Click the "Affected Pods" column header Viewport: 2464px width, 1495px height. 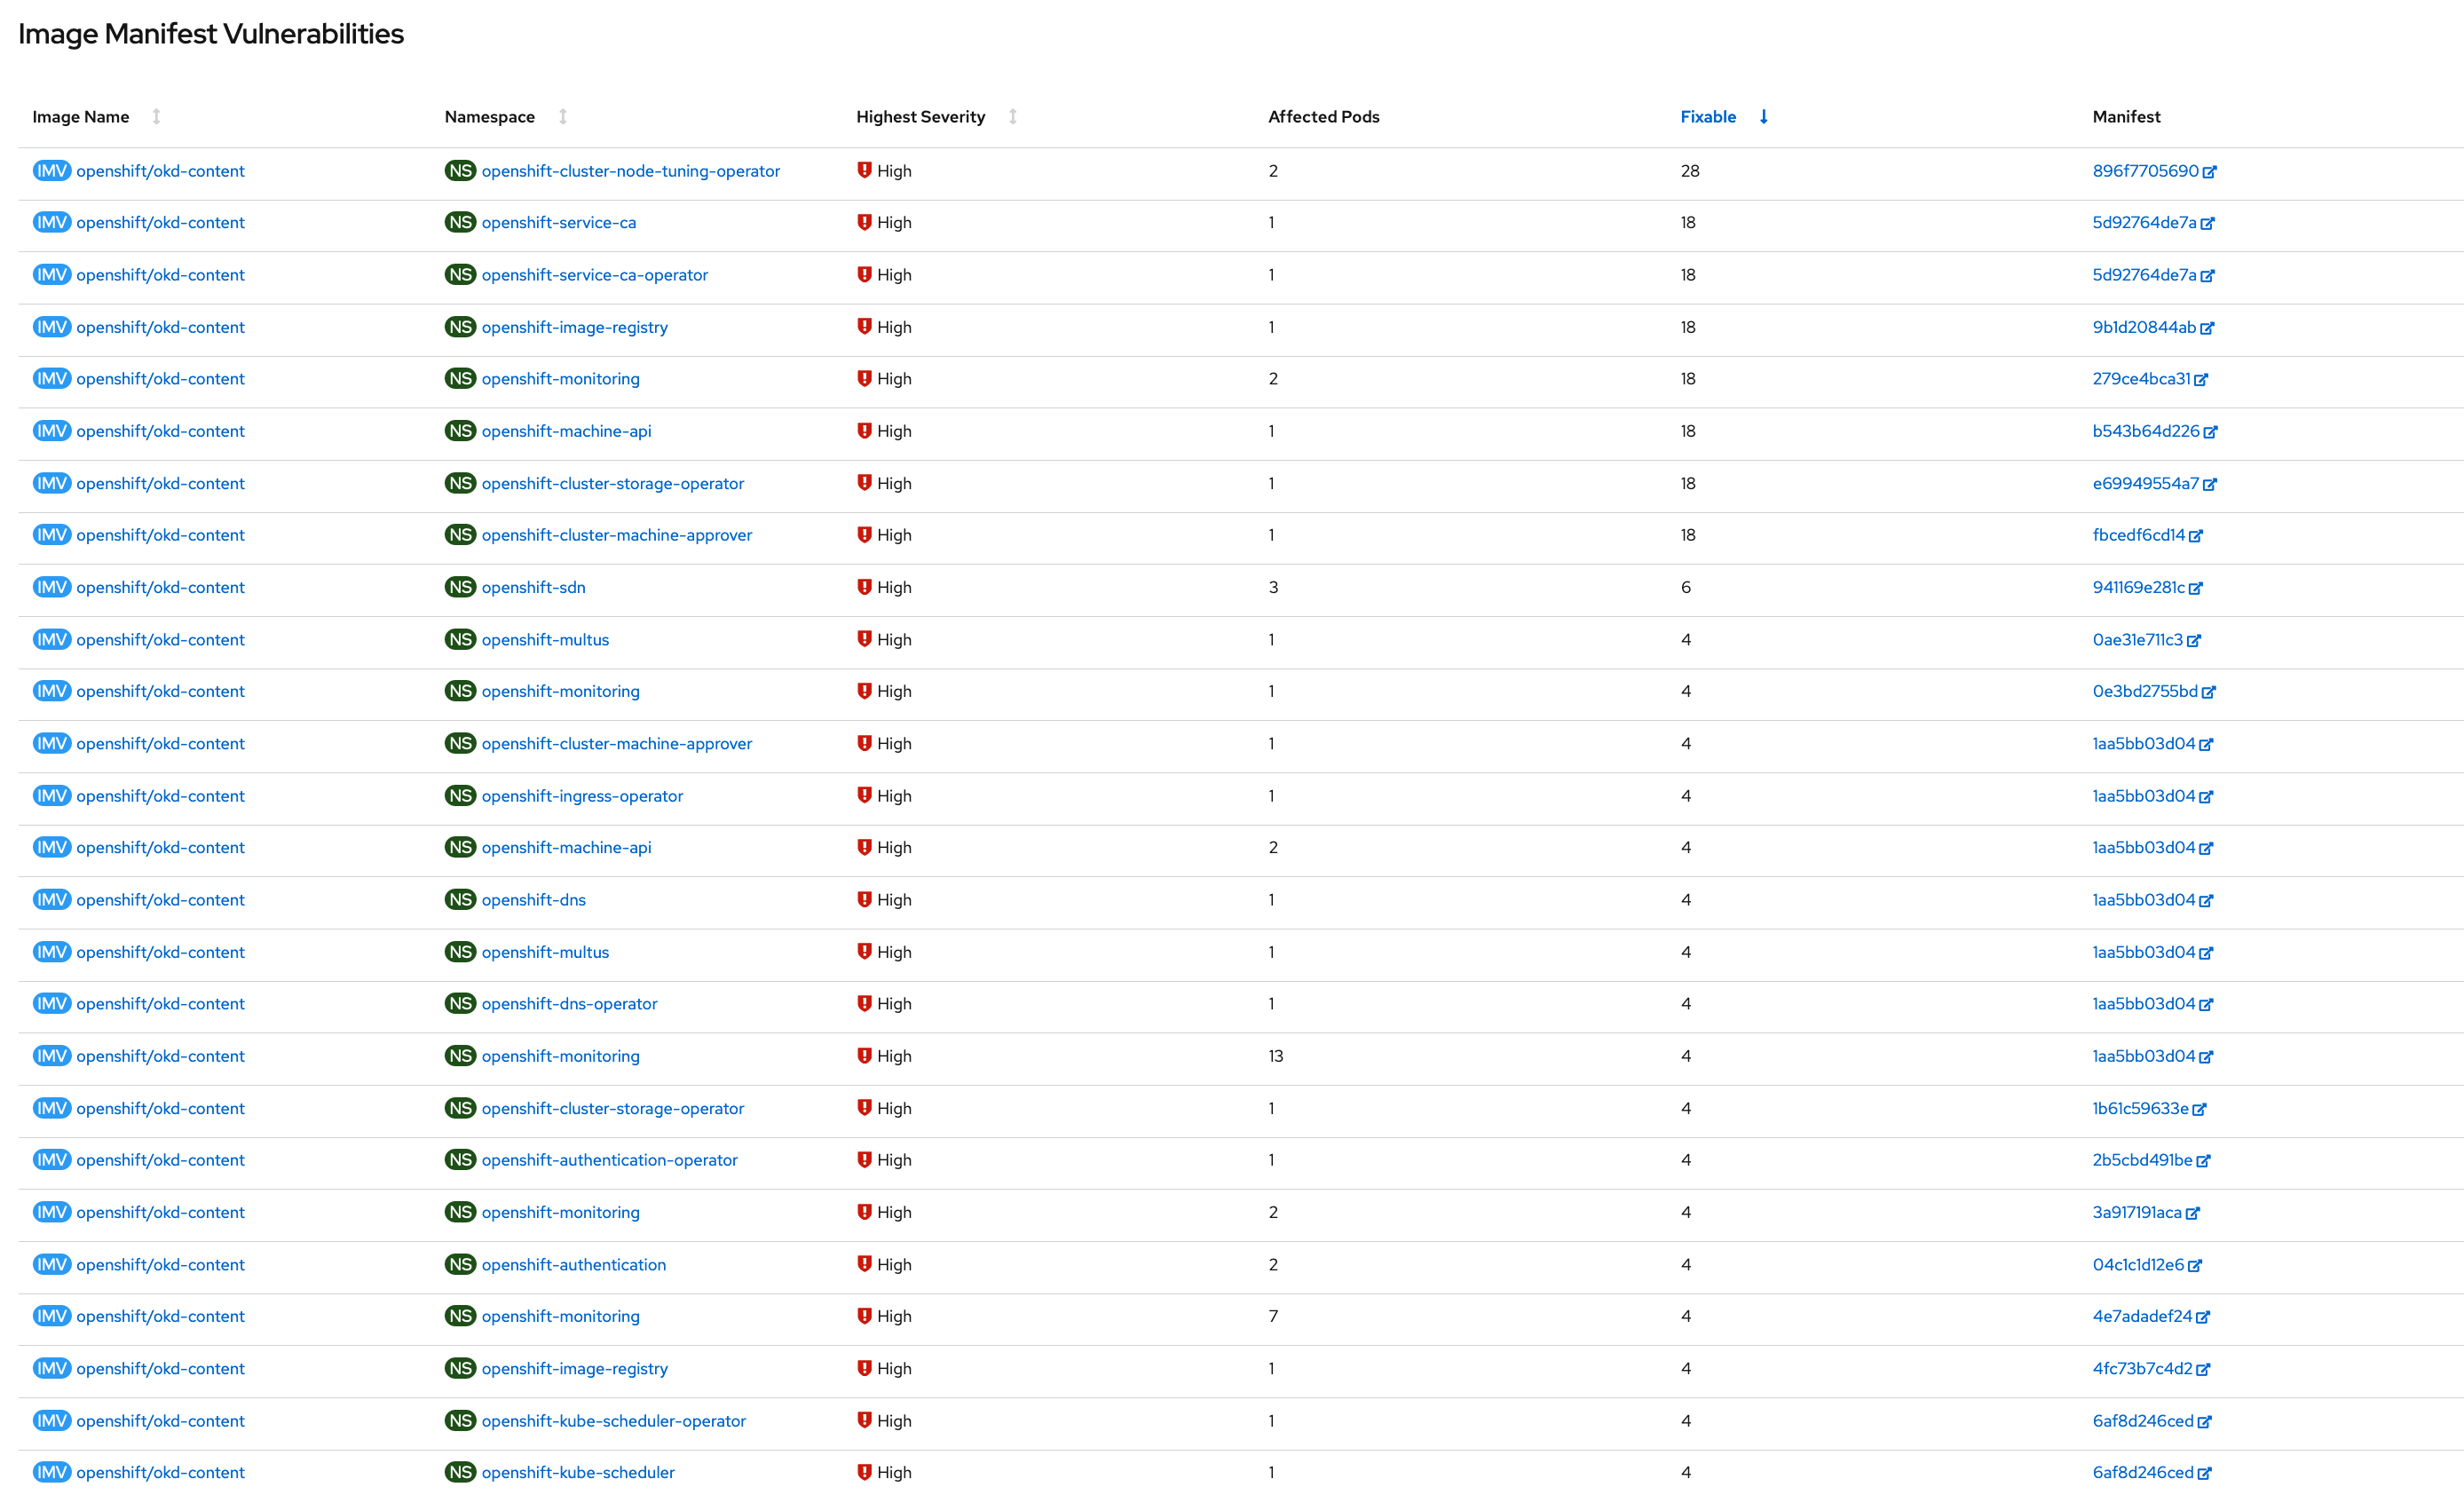click(1324, 117)
